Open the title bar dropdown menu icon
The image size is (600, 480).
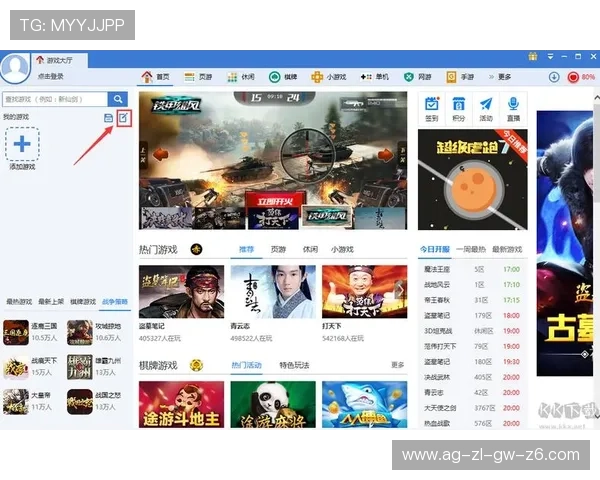[x=550, y=57]
